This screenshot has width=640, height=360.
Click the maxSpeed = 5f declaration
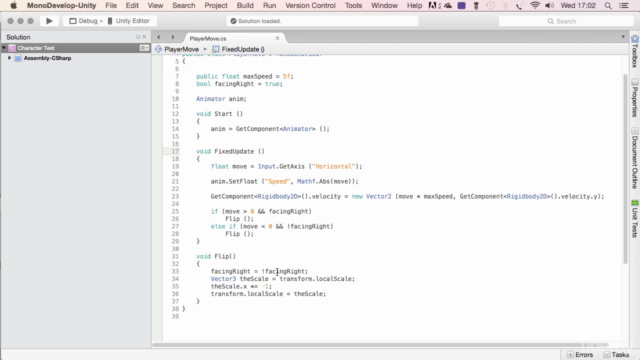[x=244, y=76]
